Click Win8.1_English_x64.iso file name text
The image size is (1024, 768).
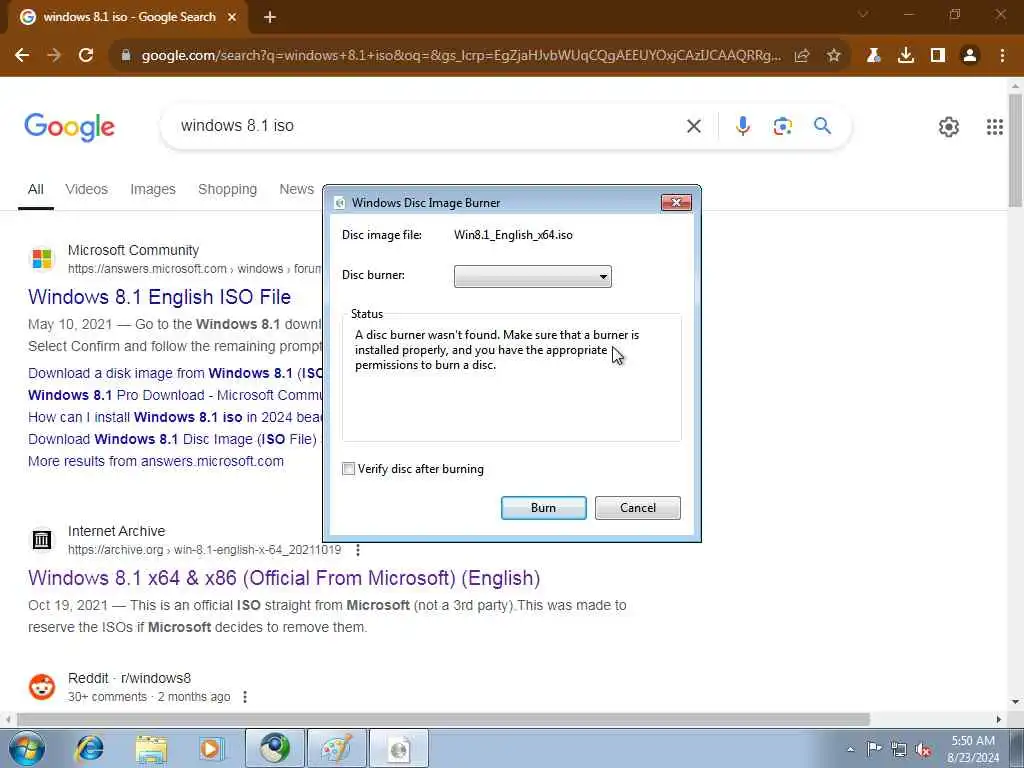tap(513, 235)
